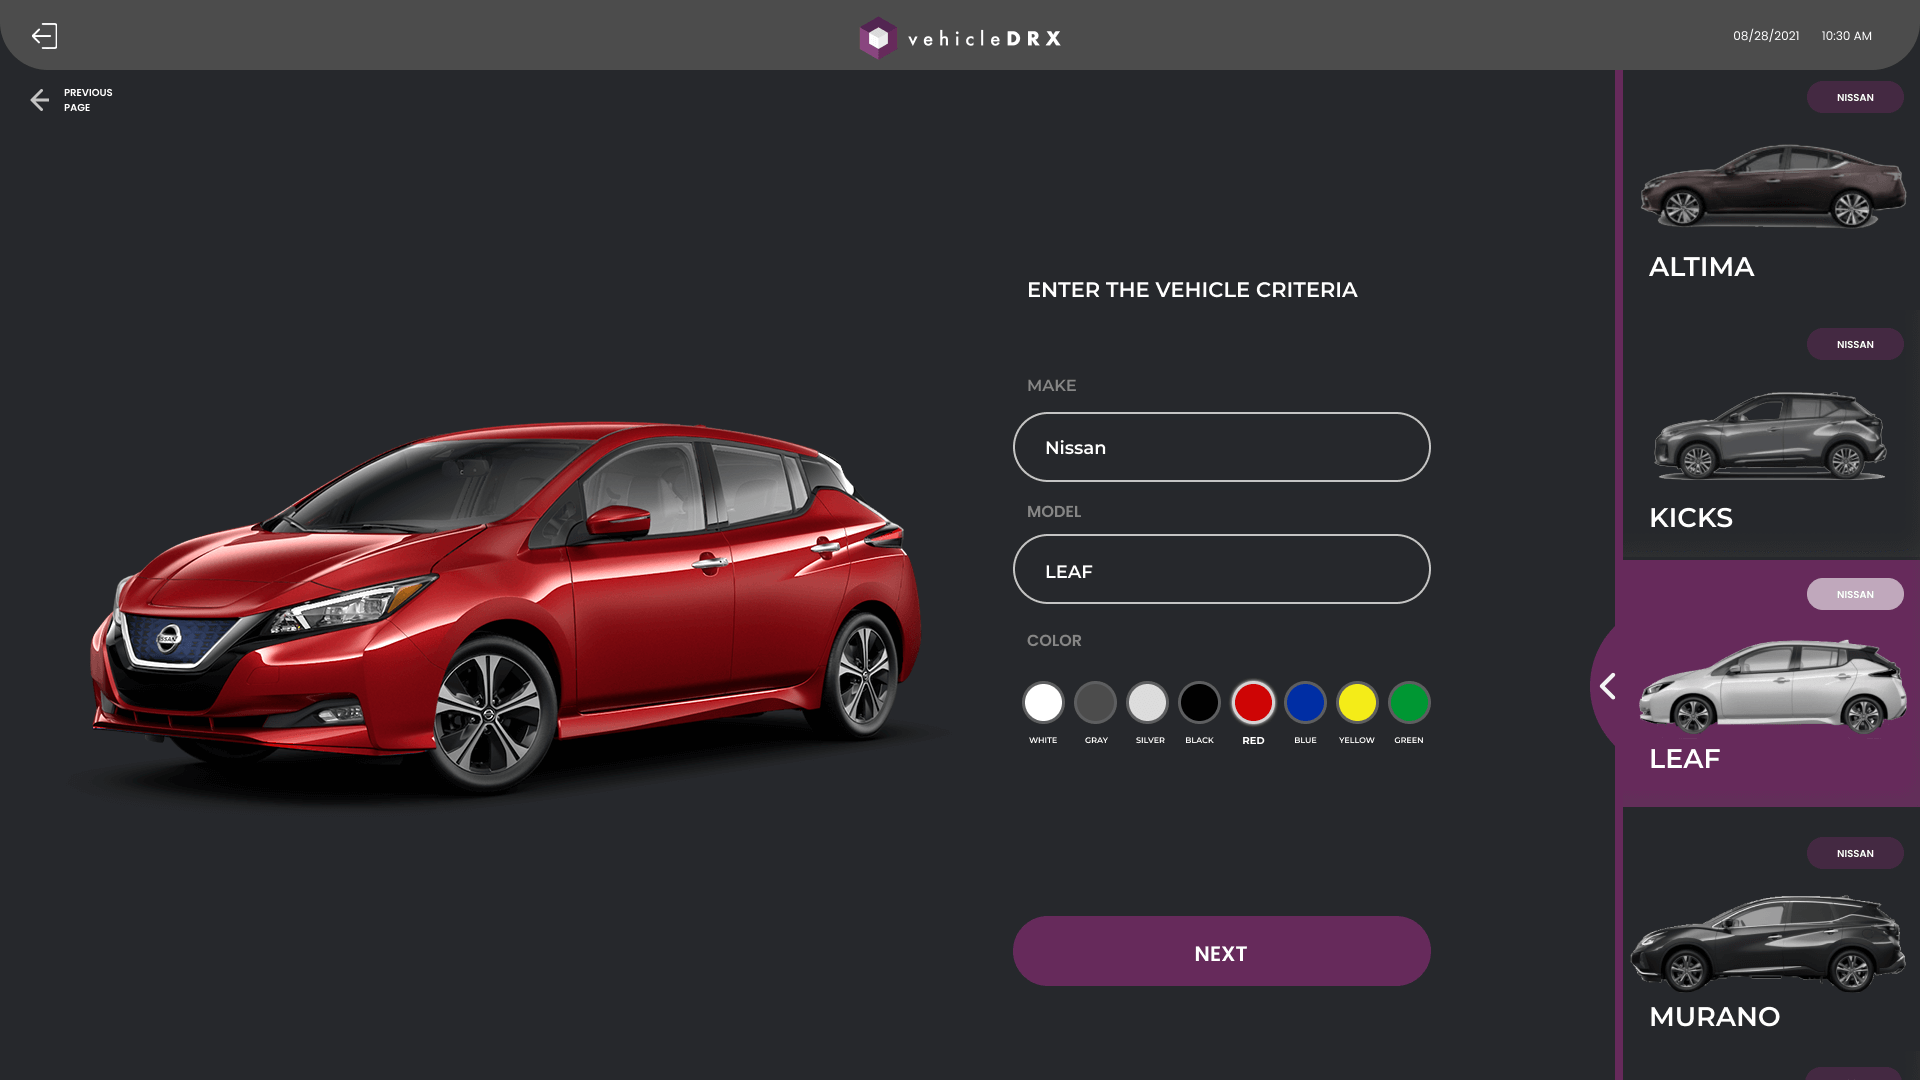
Task: Click the KICKS model name
Action: [1691, 518]
